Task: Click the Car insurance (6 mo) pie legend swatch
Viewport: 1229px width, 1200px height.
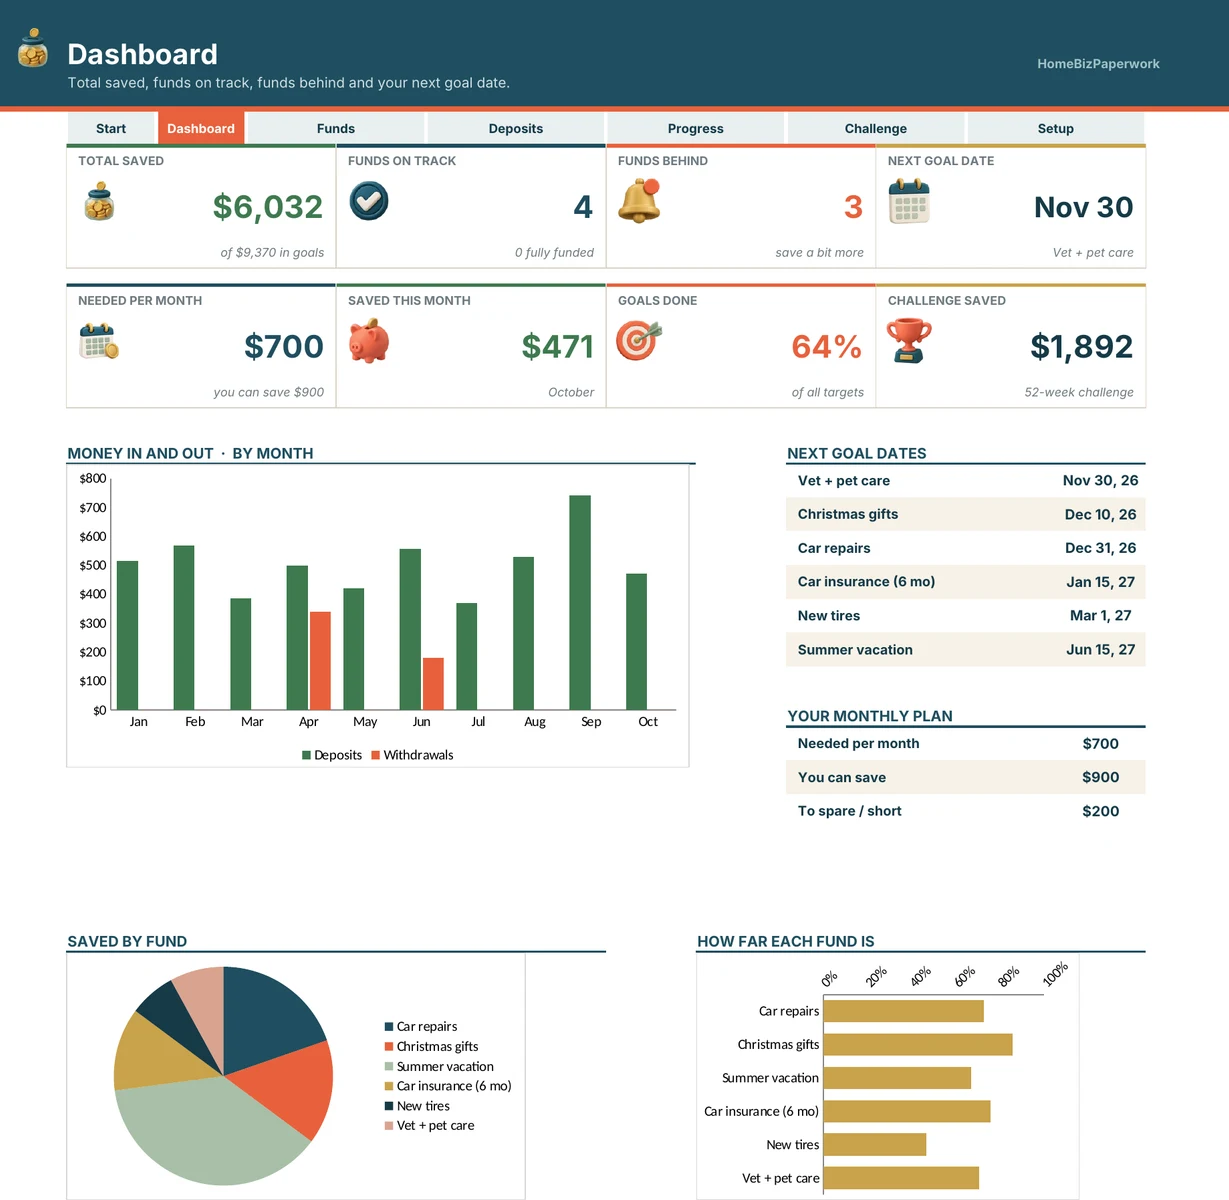Action: point(389,1086)
